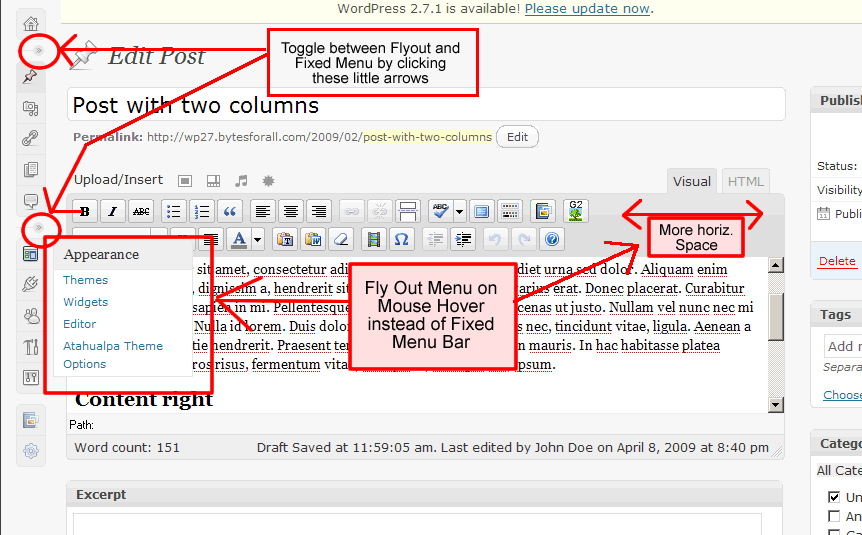Screen dimensions: 862x535
Task: Open the spellchecker language dropdown arrow
Action: [459, 211]
